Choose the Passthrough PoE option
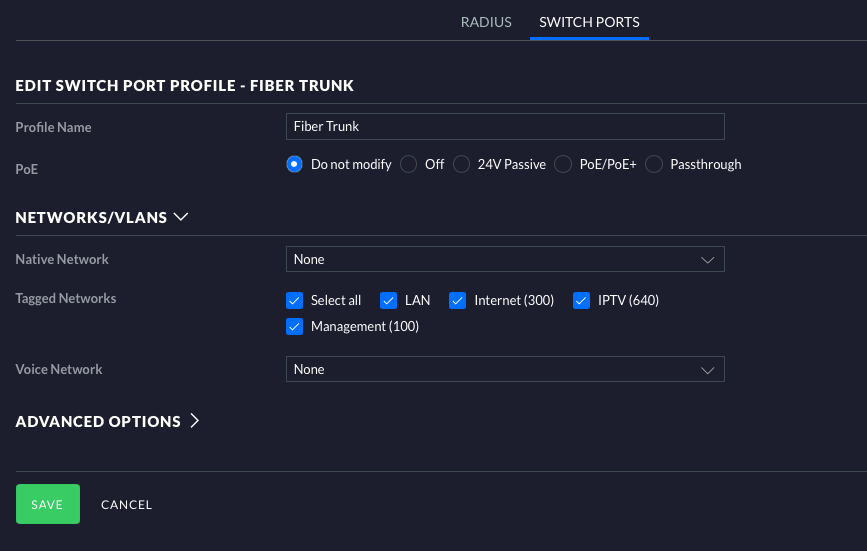Image resolution: width=867 pixels, height=551 pixels. 654,164
